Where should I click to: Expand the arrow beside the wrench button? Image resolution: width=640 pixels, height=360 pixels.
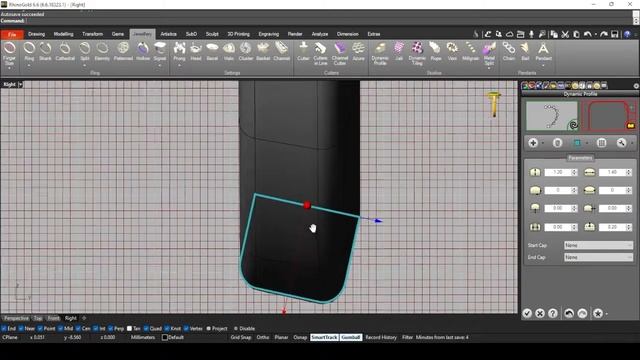point(632,143)
